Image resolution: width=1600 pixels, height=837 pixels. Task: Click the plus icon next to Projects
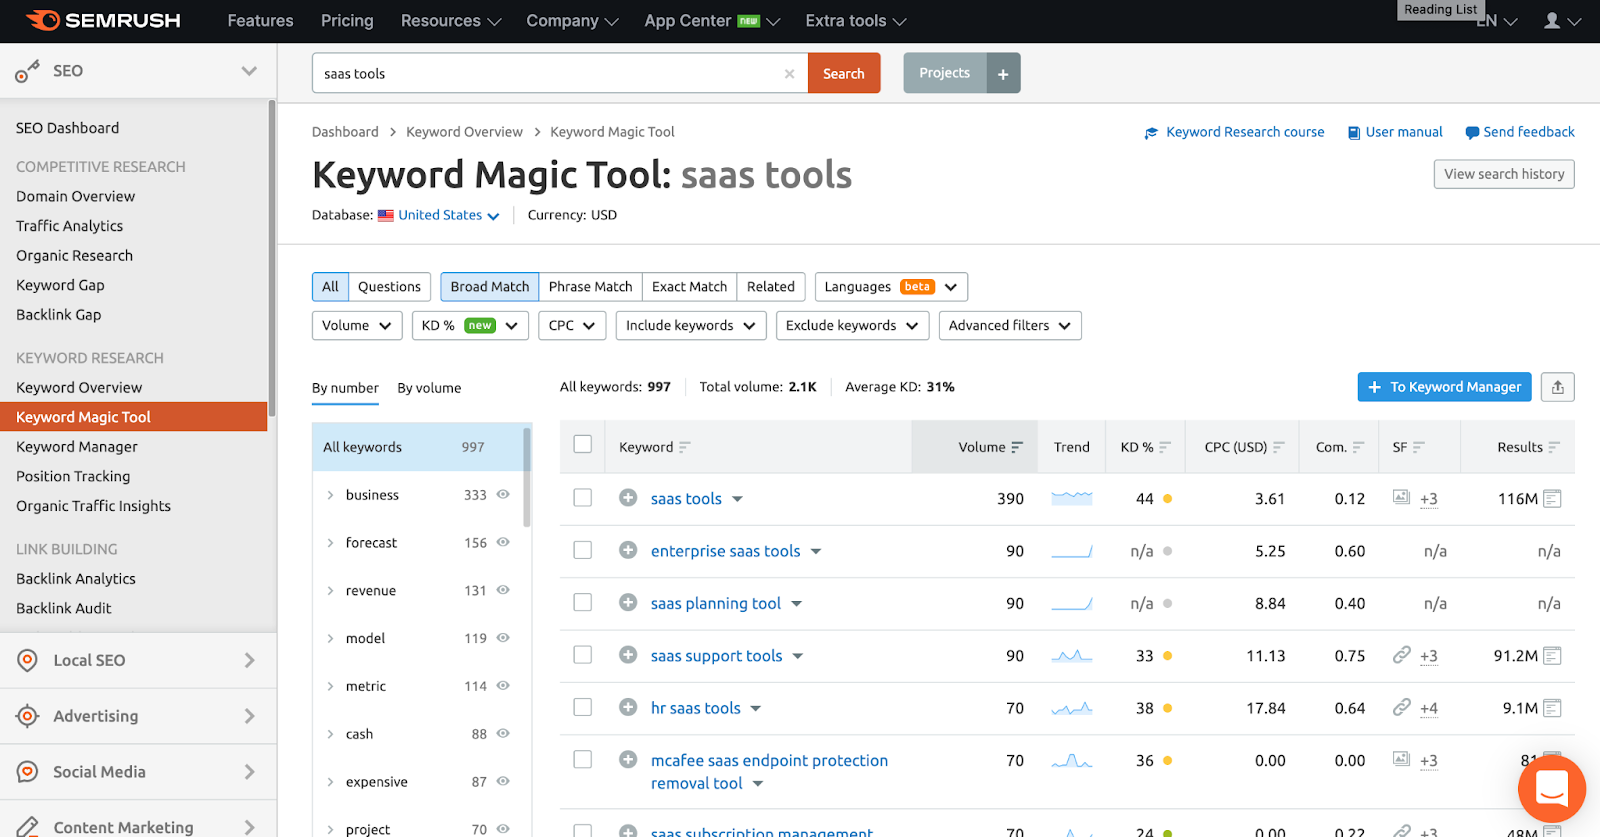pyautogui.click(x=1003, y=74)
